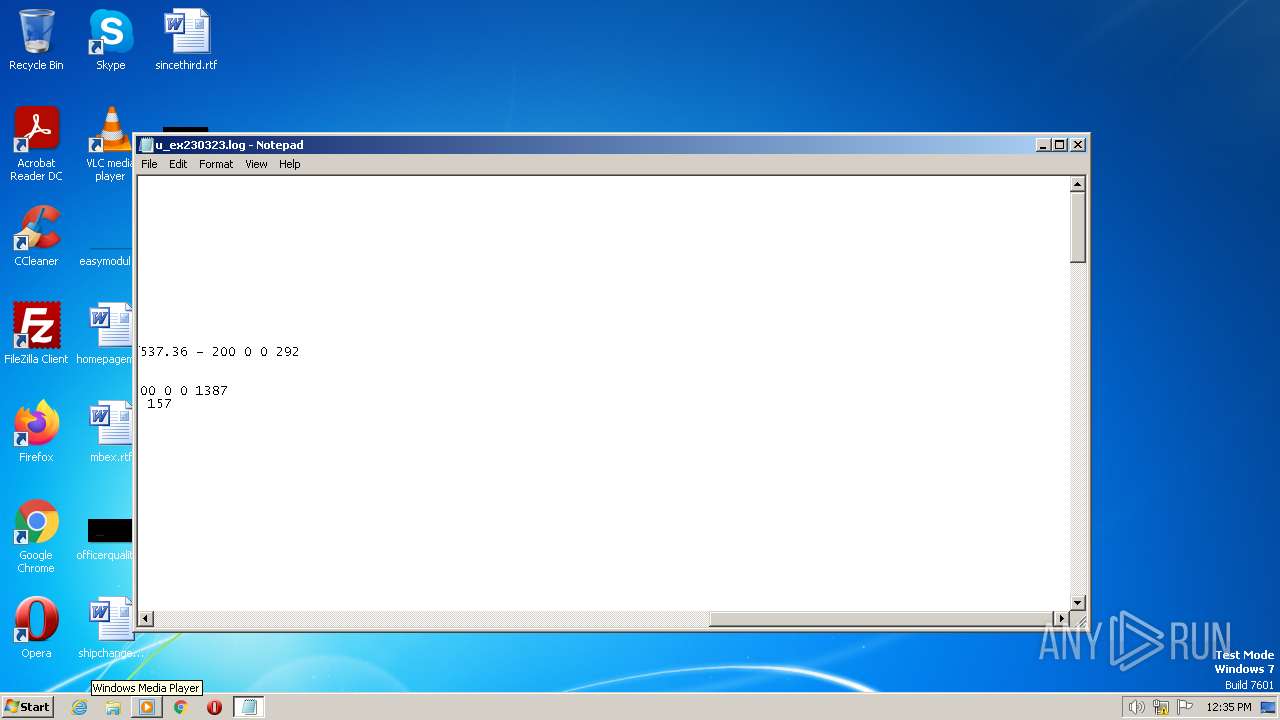The width and height of the screenshot is (1280, 720).
Task: Switch to Notepad taskbar button
Action: coord(249,707)
